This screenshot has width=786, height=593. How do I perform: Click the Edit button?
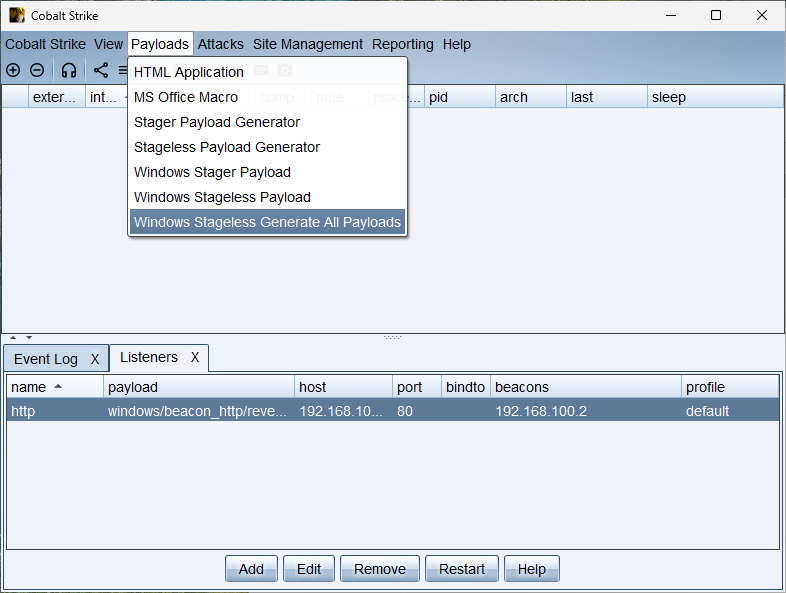[x=309, y=569]
